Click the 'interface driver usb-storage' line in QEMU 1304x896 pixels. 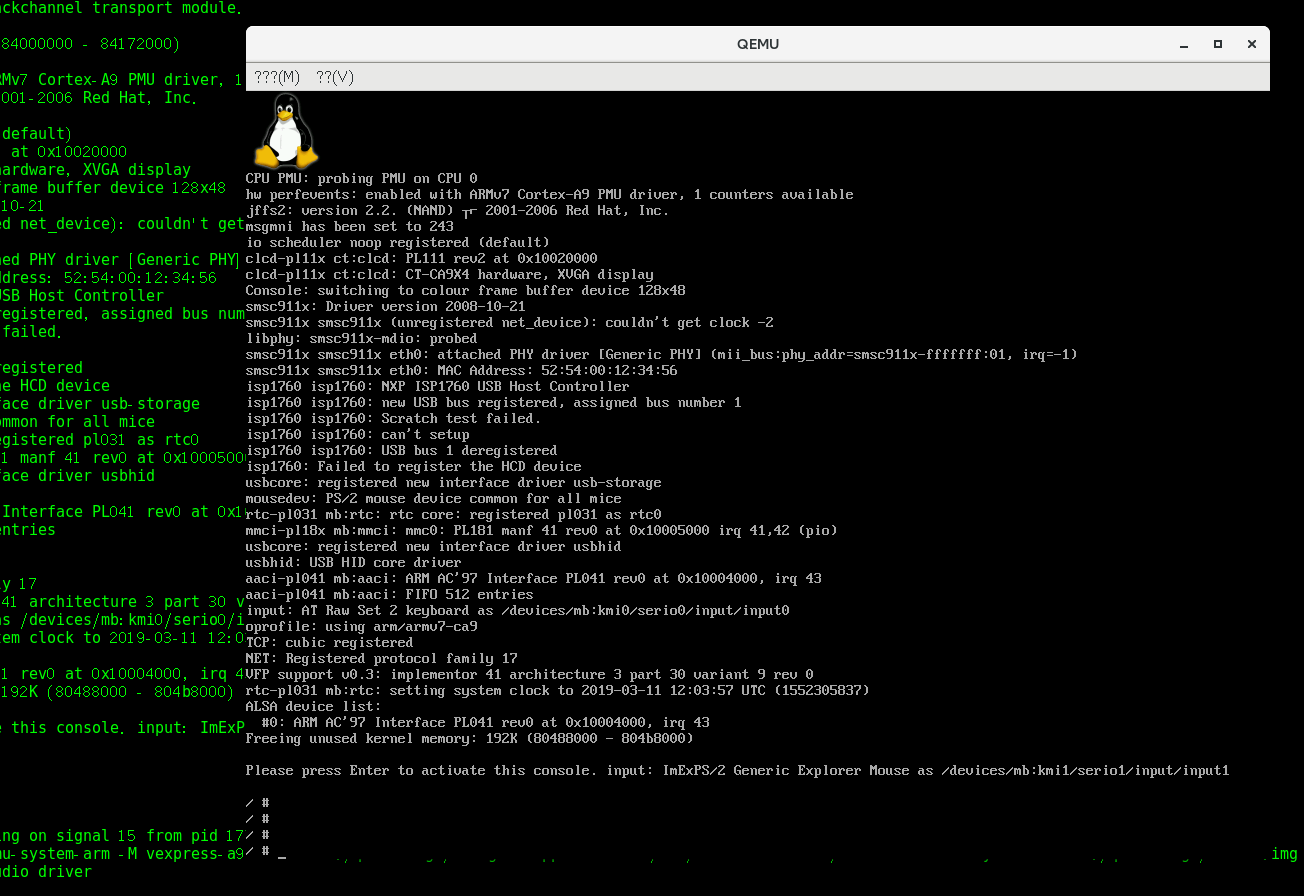[x=453, y=483]
